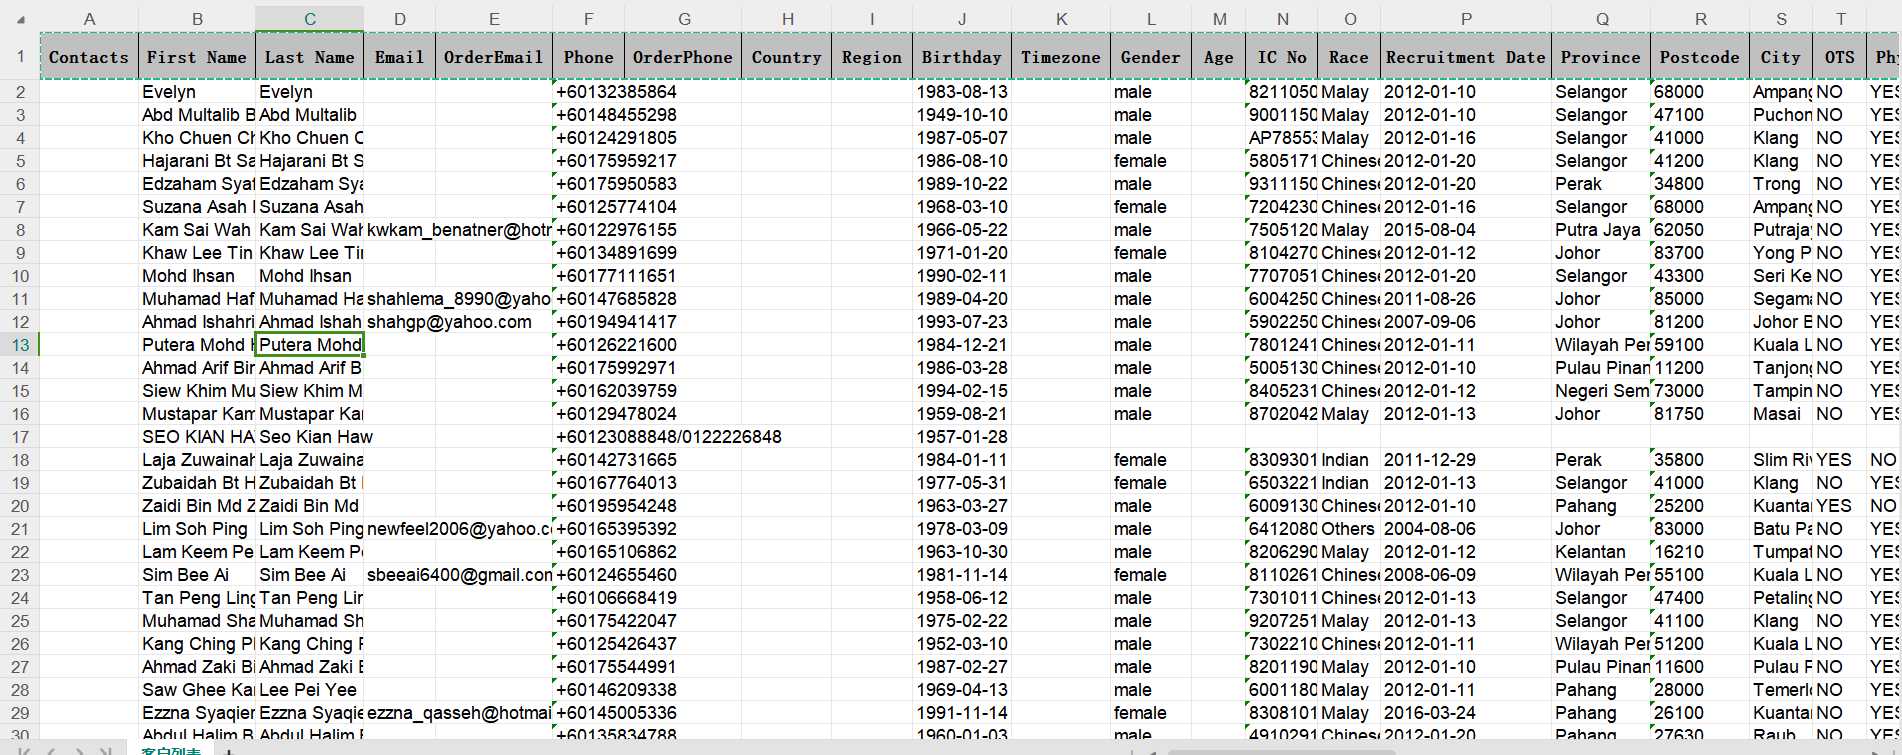Click postcode cell 16210

pyautogui.click(x=1700, y=552)
